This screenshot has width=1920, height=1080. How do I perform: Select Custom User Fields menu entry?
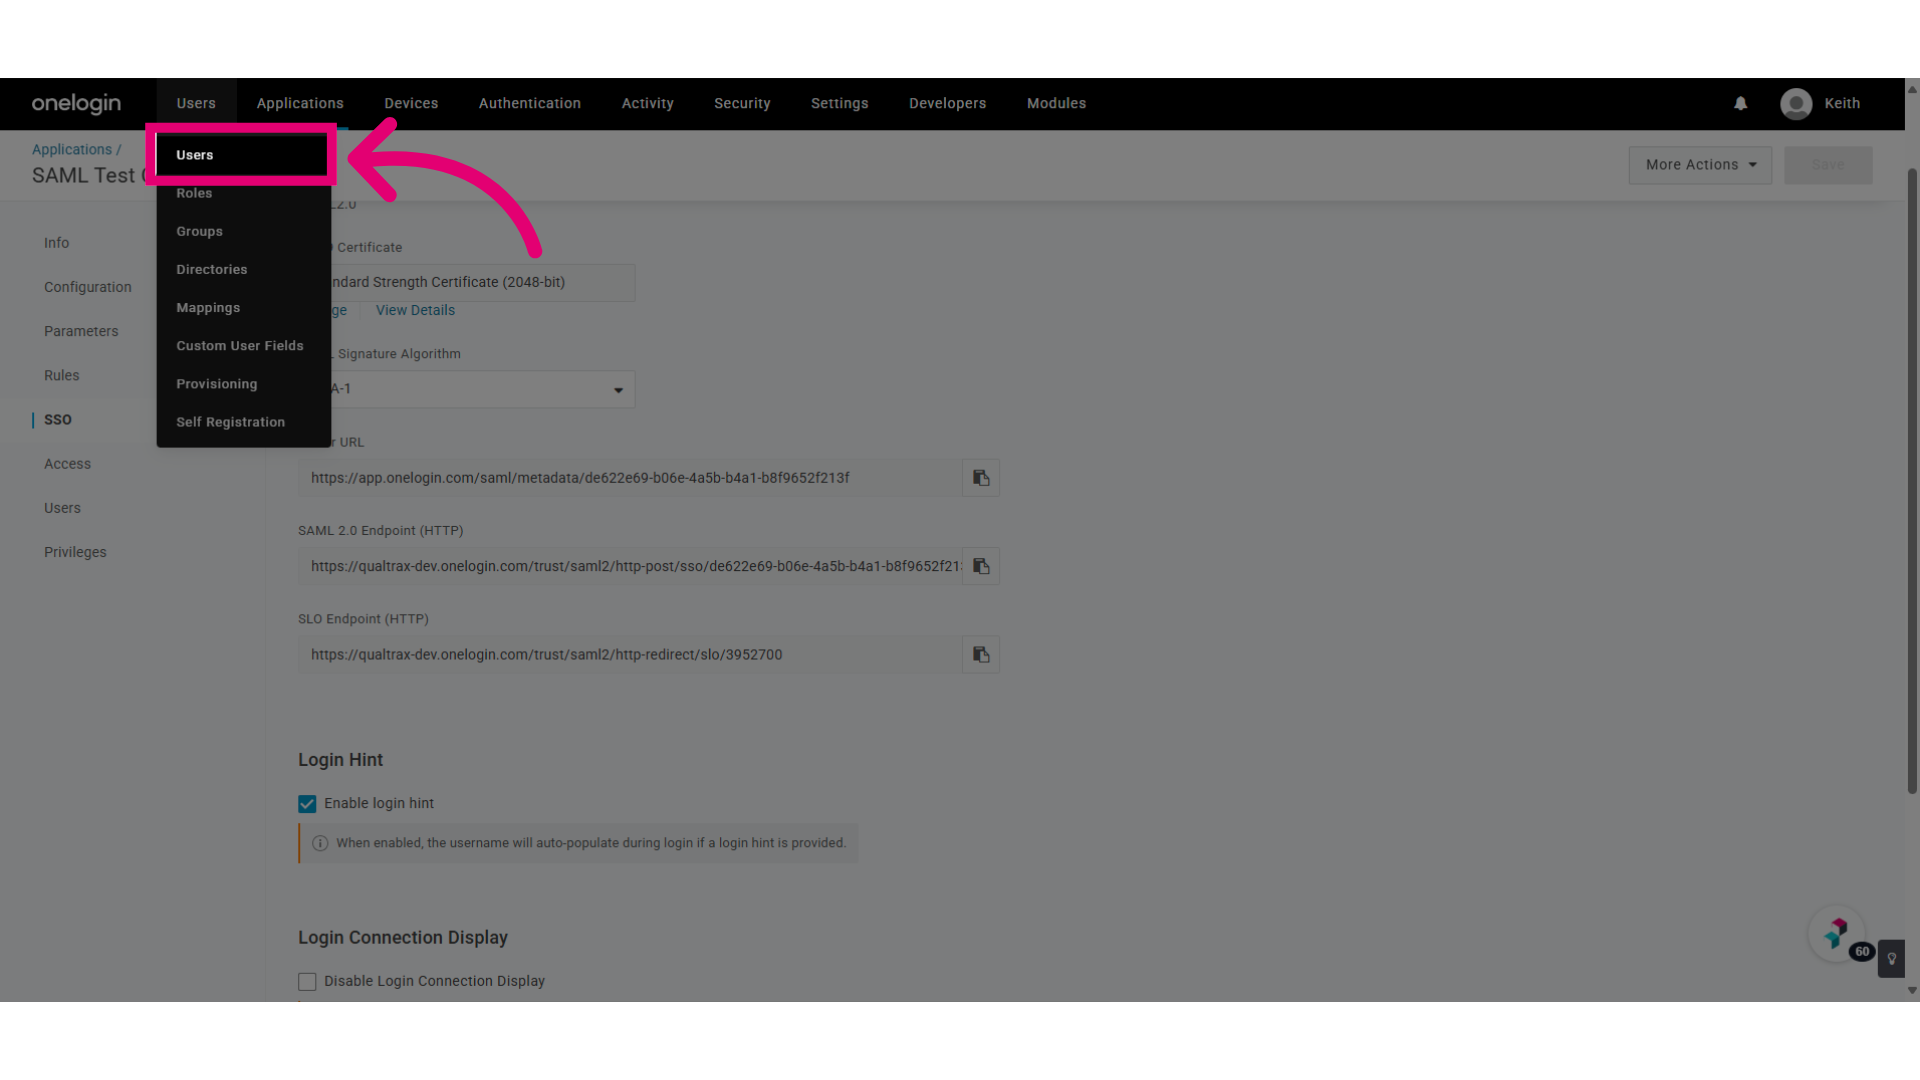point(243,346)
